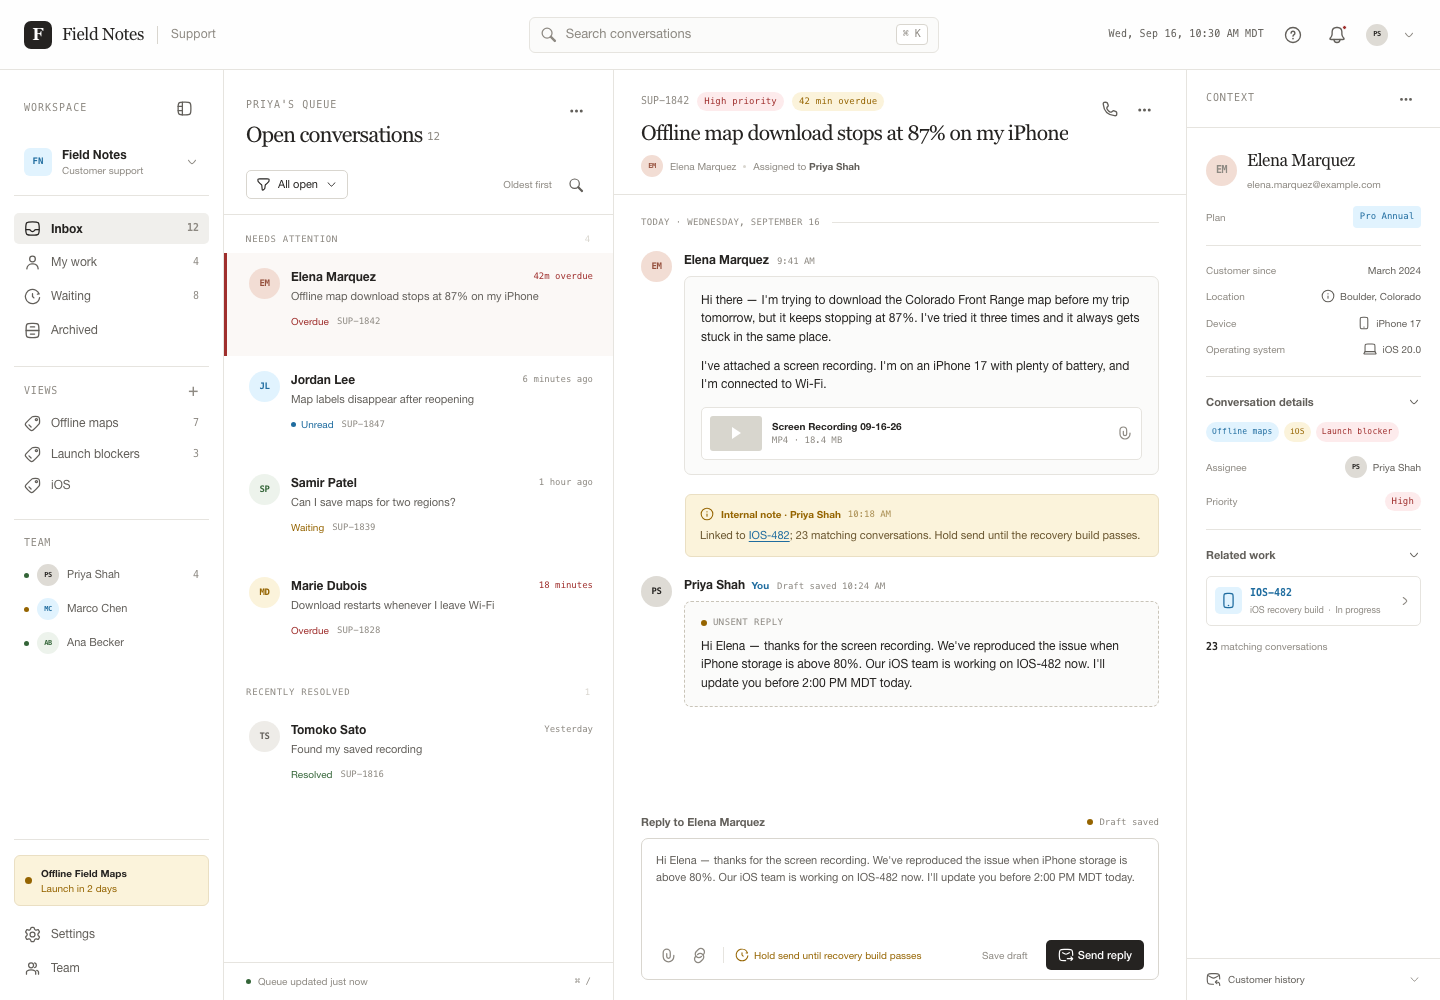Open the Launch blockers view
Screen dimensions: 1440x1000
pos(111,454)
